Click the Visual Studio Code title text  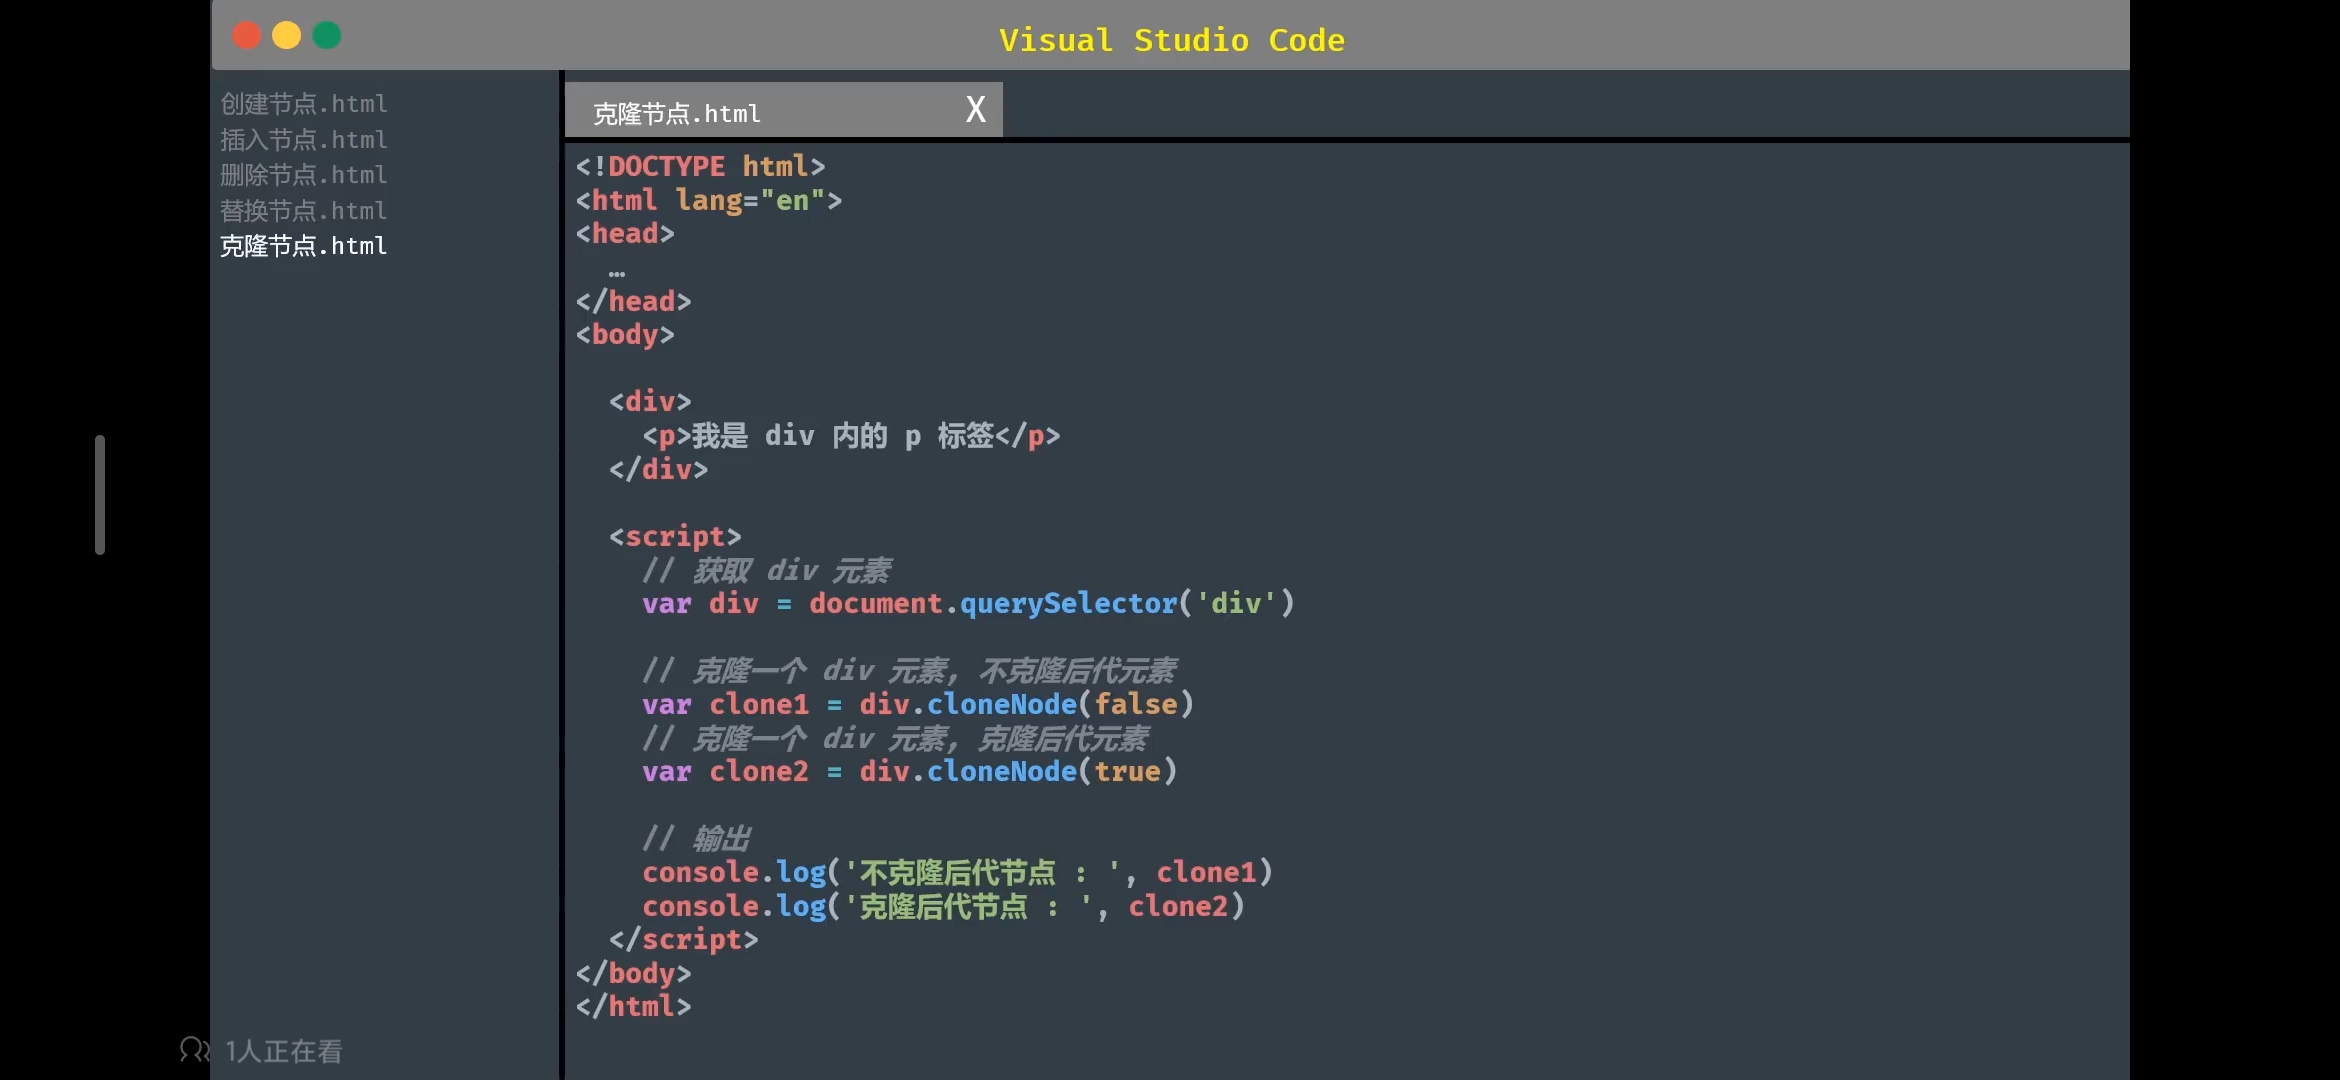[x=1171, y=40]
